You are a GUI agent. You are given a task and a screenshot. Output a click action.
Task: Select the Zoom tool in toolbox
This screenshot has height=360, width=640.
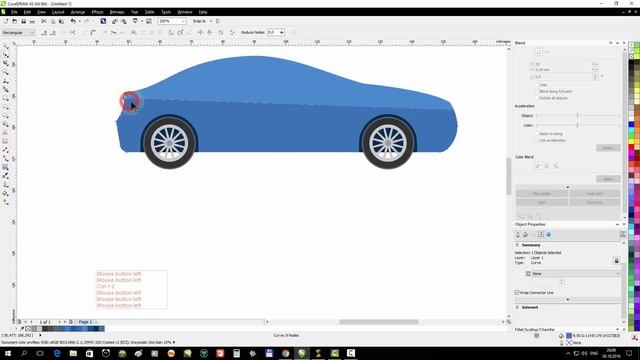pos(6,72)
